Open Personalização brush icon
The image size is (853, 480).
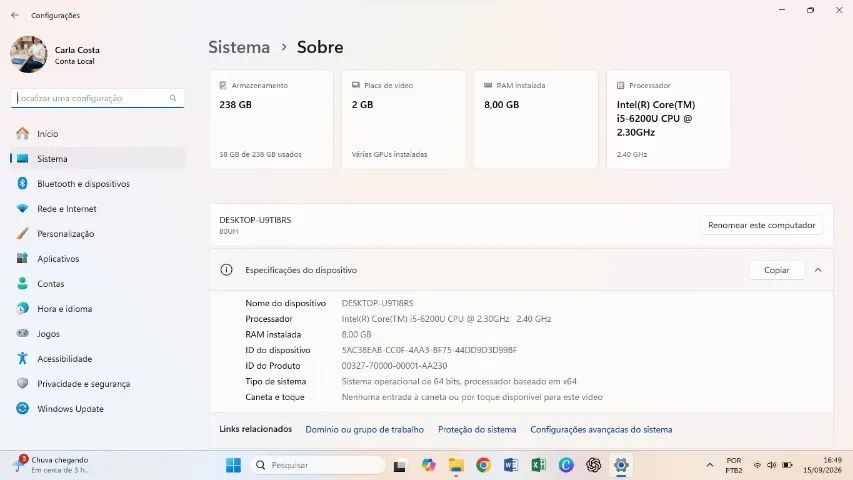click(x=22, y=233)
